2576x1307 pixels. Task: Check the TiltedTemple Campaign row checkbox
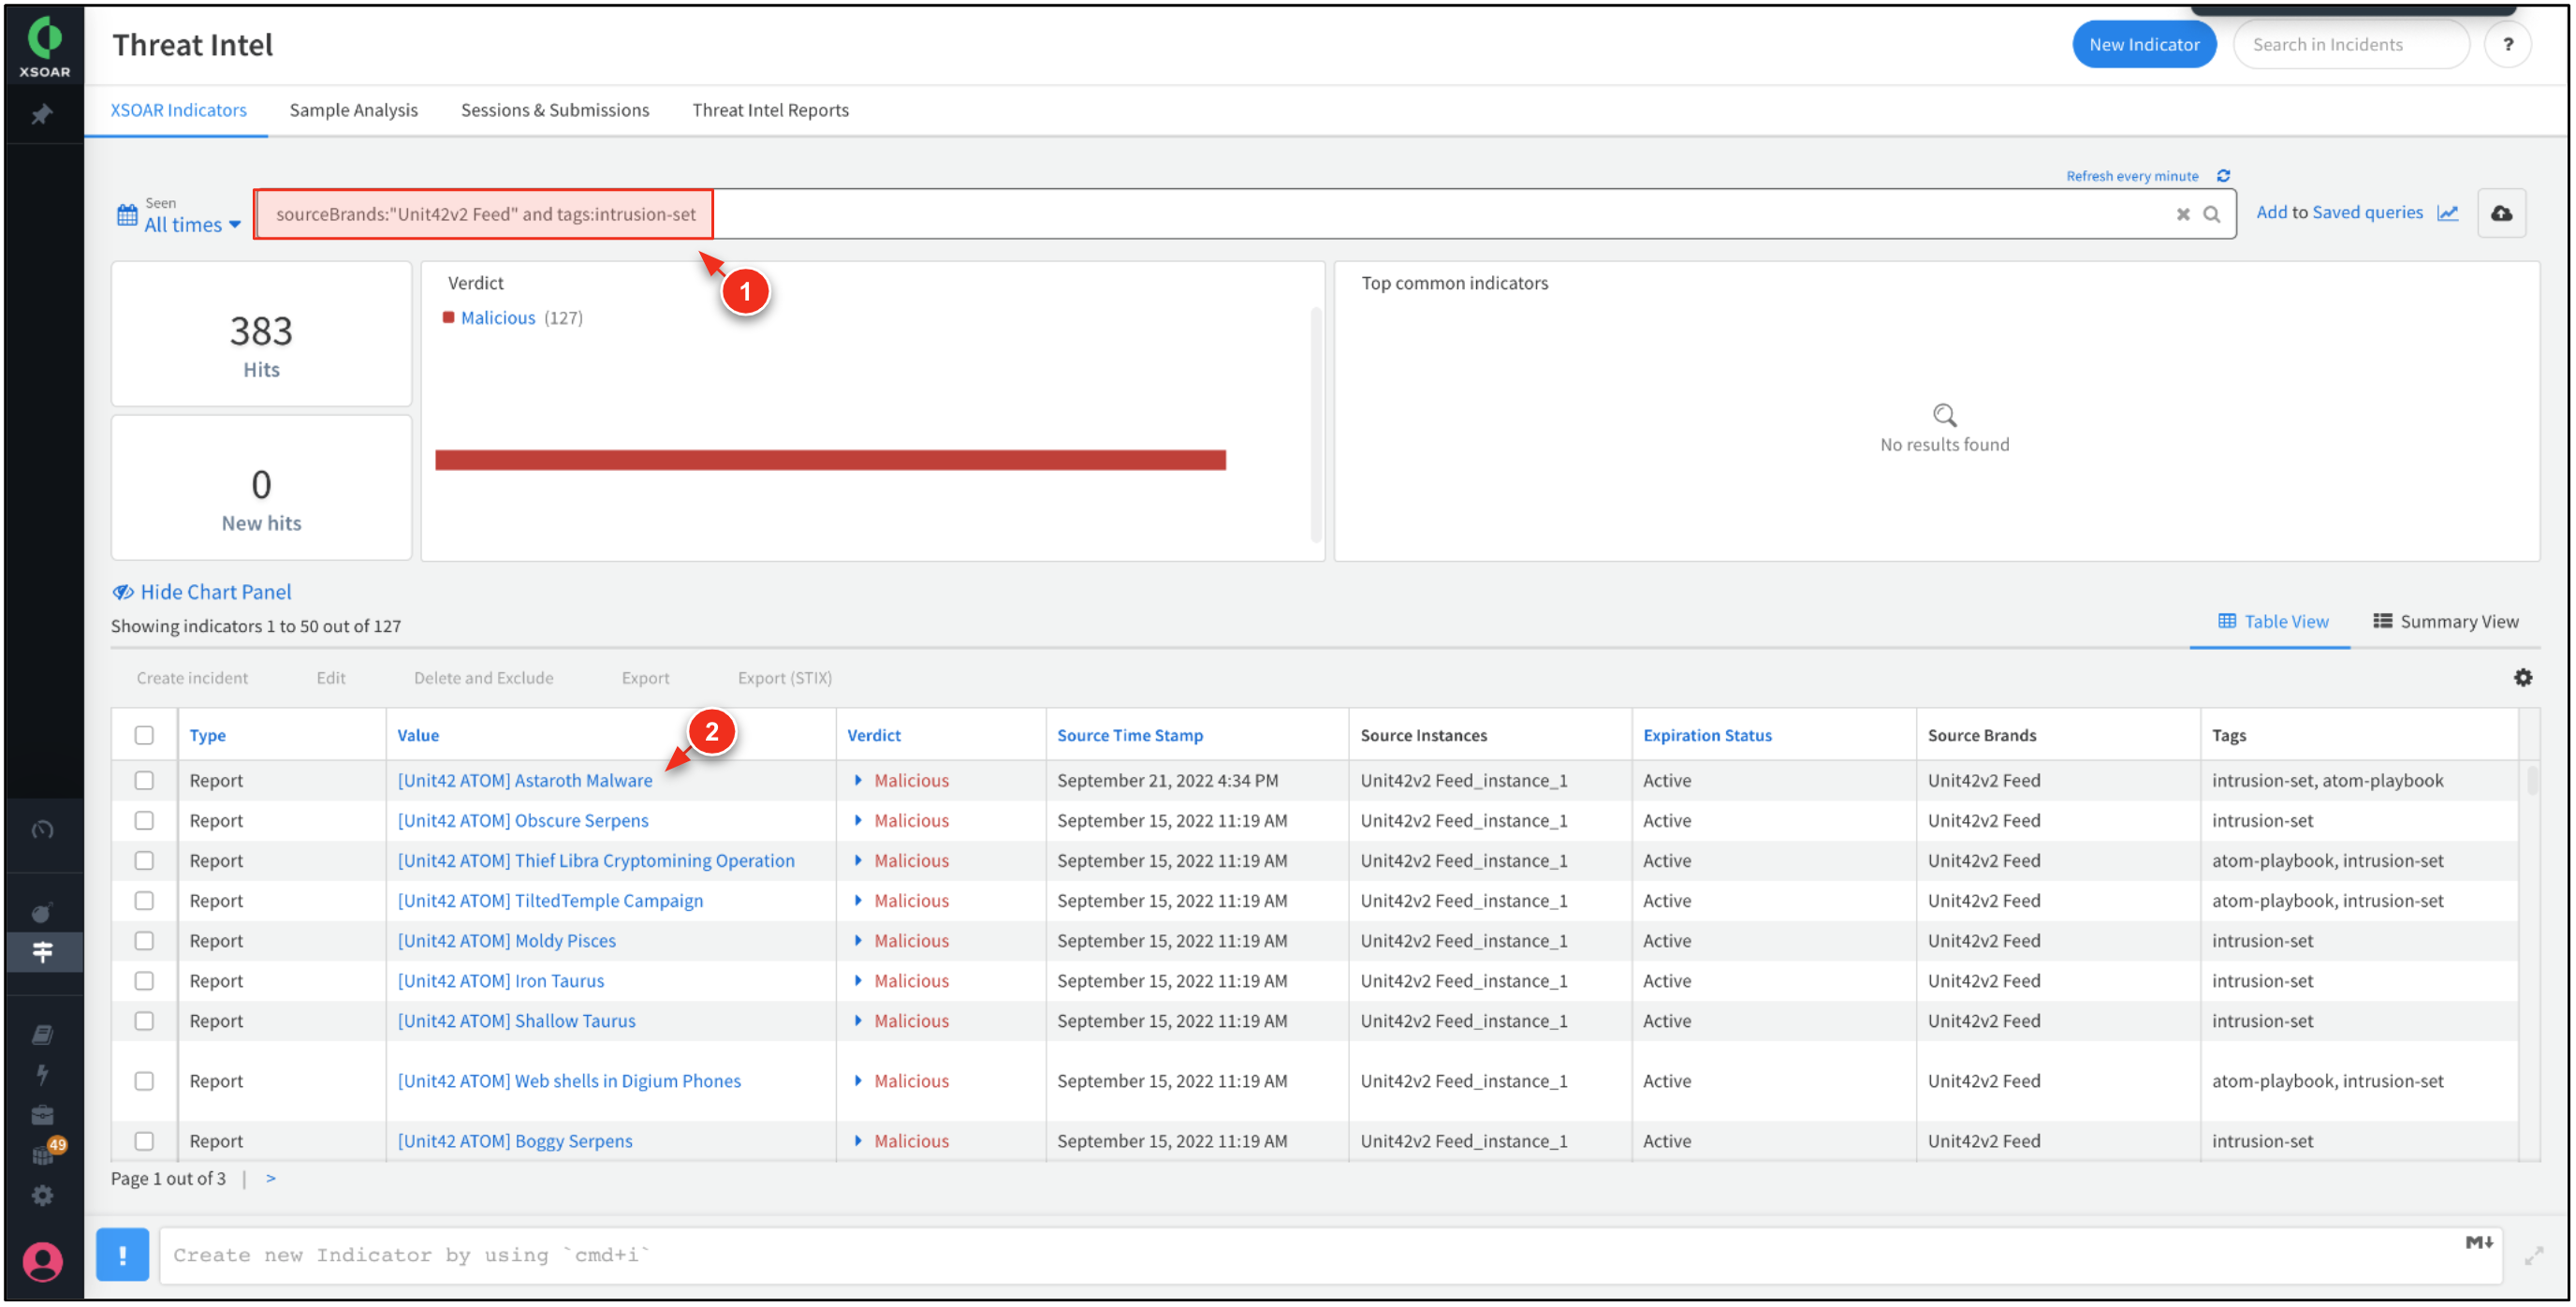(144, 900)
